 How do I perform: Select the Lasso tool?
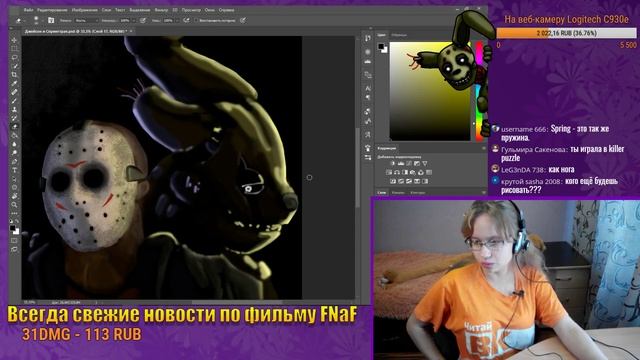point(14,58)
